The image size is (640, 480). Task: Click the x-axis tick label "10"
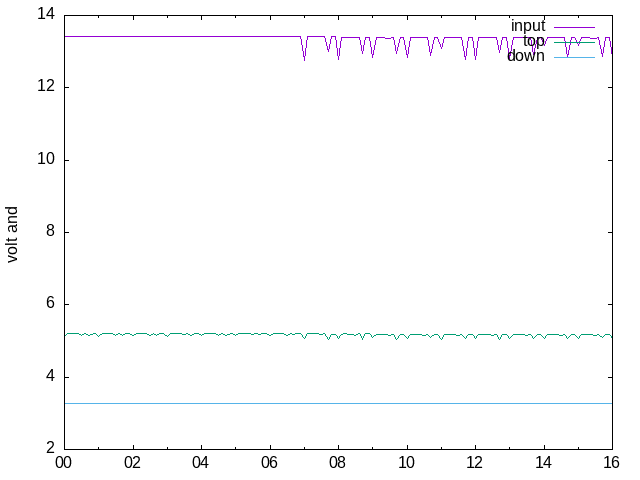[x=407, y=464]
